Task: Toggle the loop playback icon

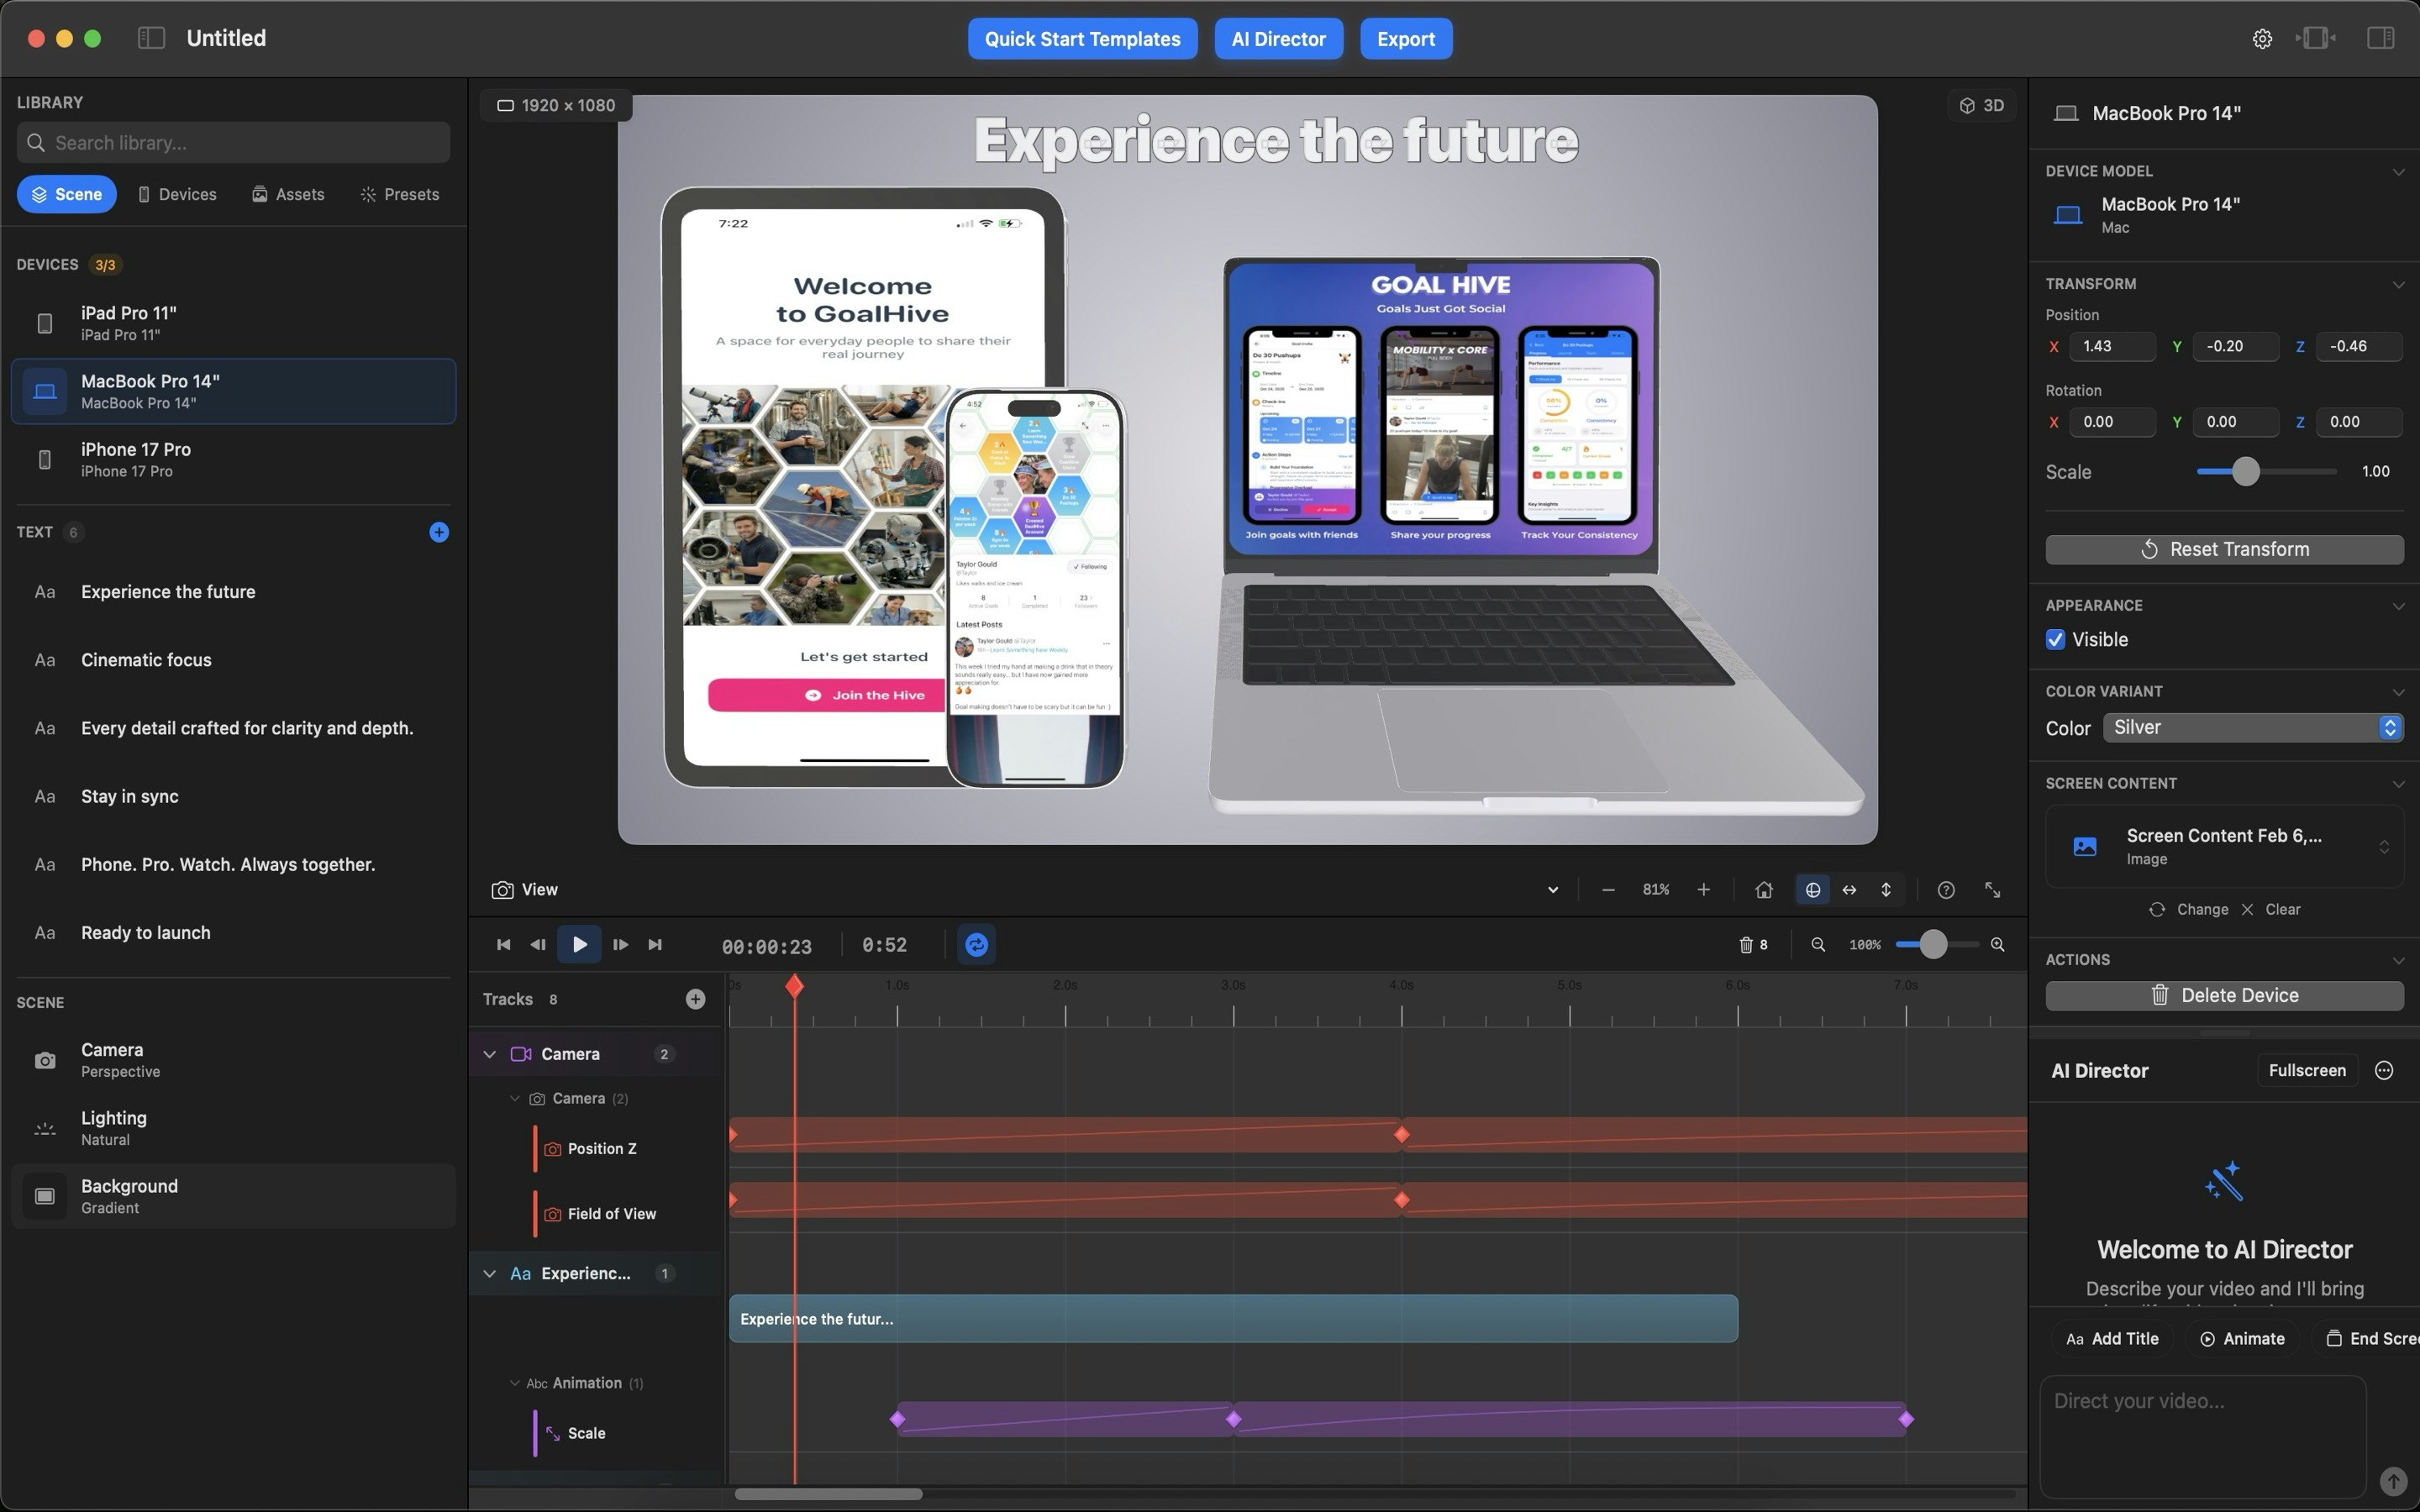Action: pyautogui.click(x=976, y=944)
